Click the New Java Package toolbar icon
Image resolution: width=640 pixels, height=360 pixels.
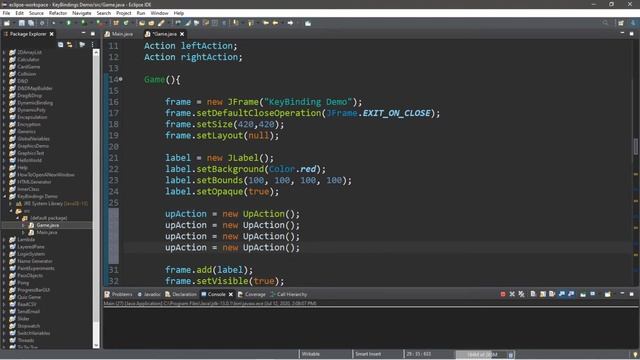click(116, 23)
